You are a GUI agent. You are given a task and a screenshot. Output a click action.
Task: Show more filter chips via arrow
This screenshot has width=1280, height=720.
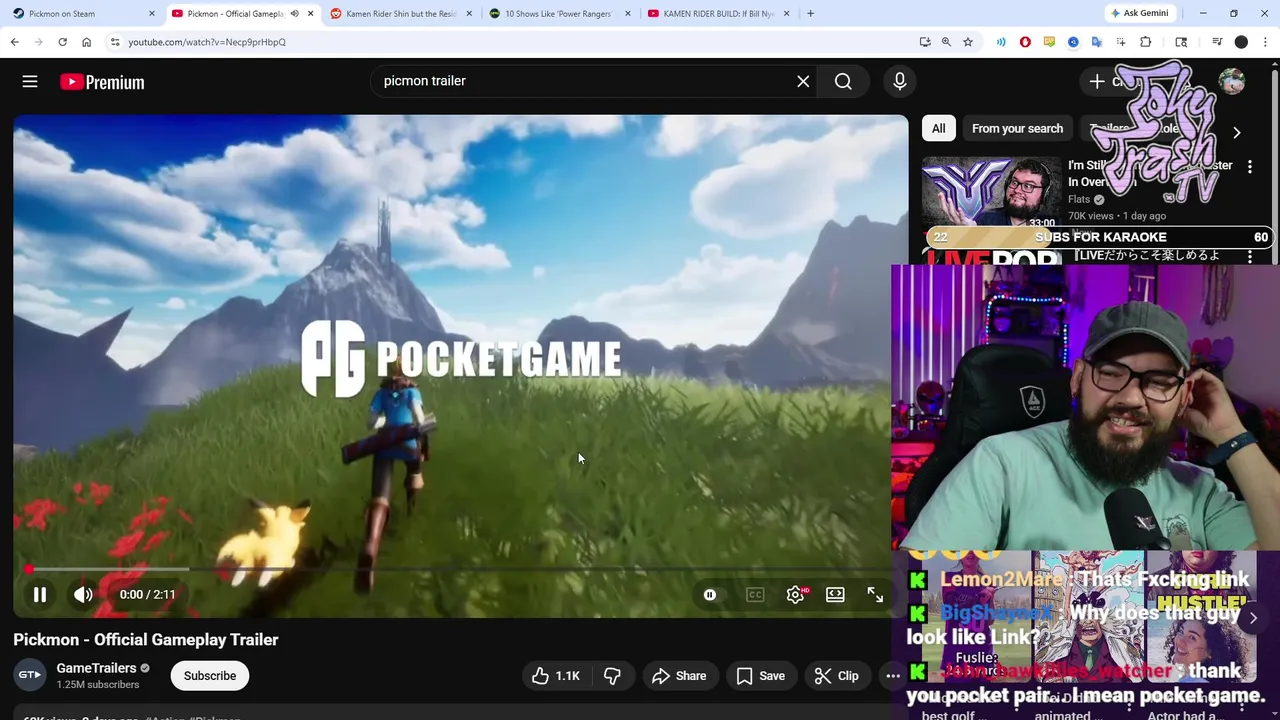(1236, 132)
